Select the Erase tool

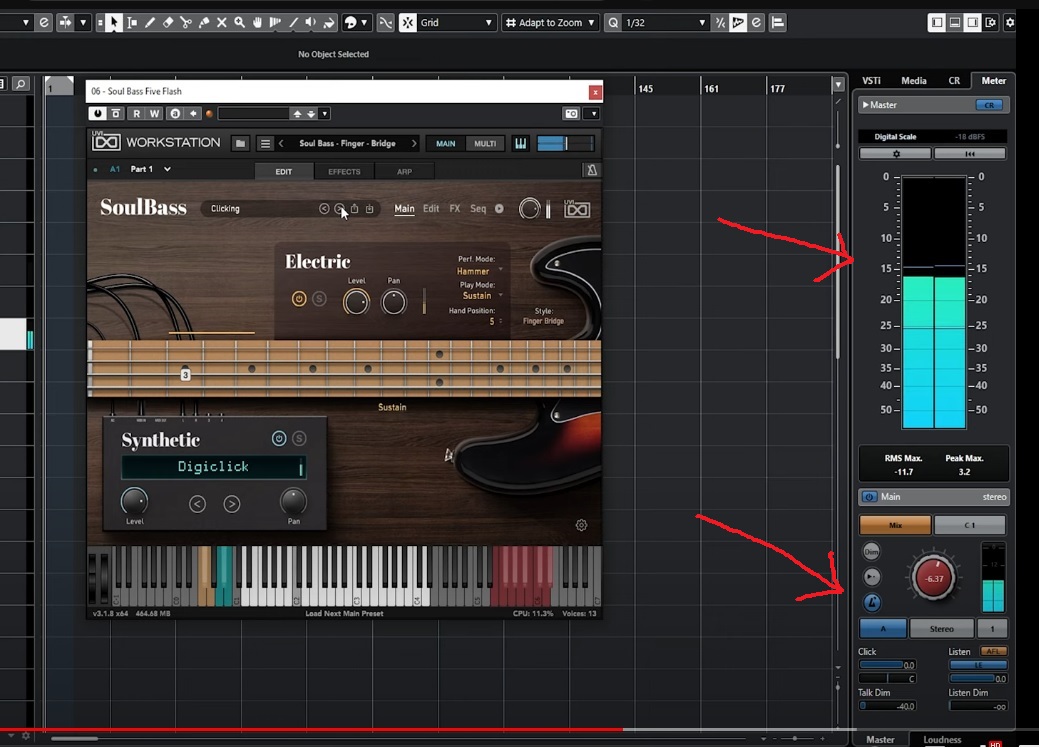coord(168,23)
